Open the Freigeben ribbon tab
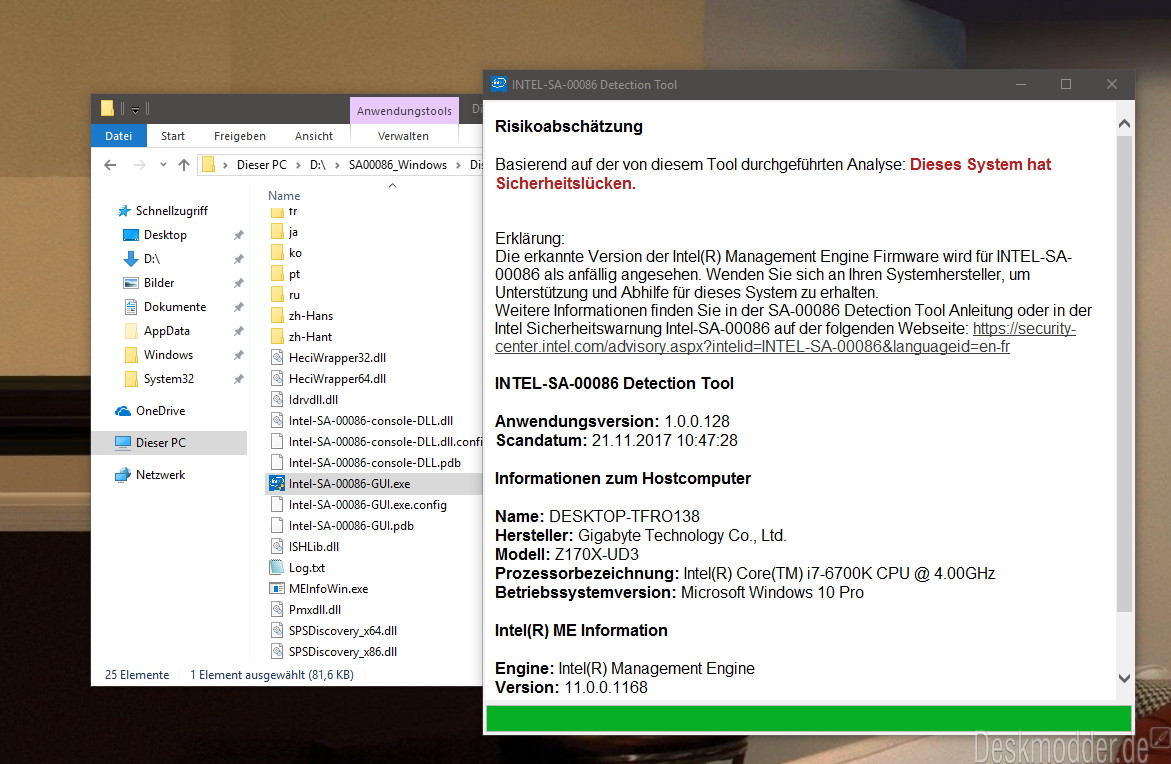The width and height of the screenshot is (1171, 764). pyautogui.click(x=240, y=135)
